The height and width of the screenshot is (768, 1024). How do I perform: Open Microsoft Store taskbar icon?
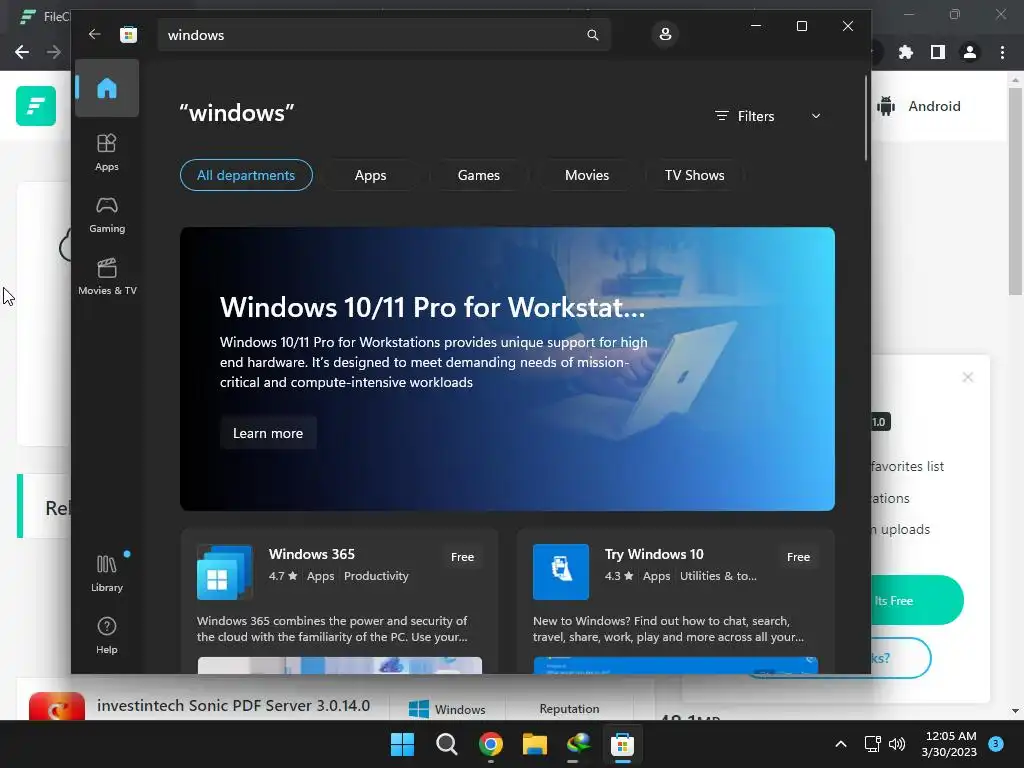622,744
